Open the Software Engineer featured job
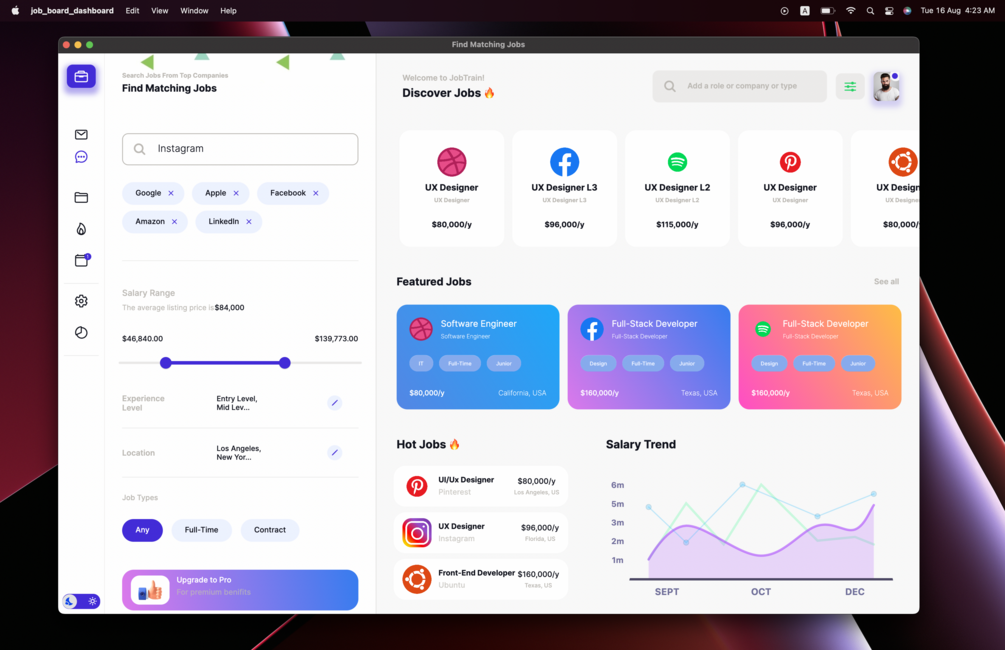 click(478, 357)
